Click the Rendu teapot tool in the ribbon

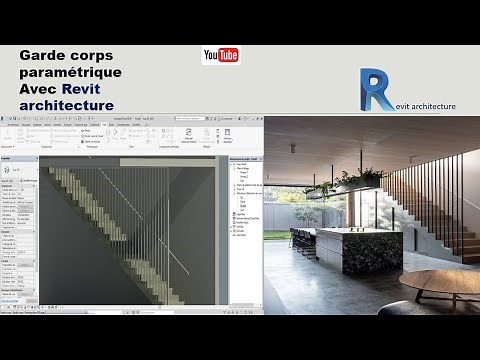click(85, 131)
